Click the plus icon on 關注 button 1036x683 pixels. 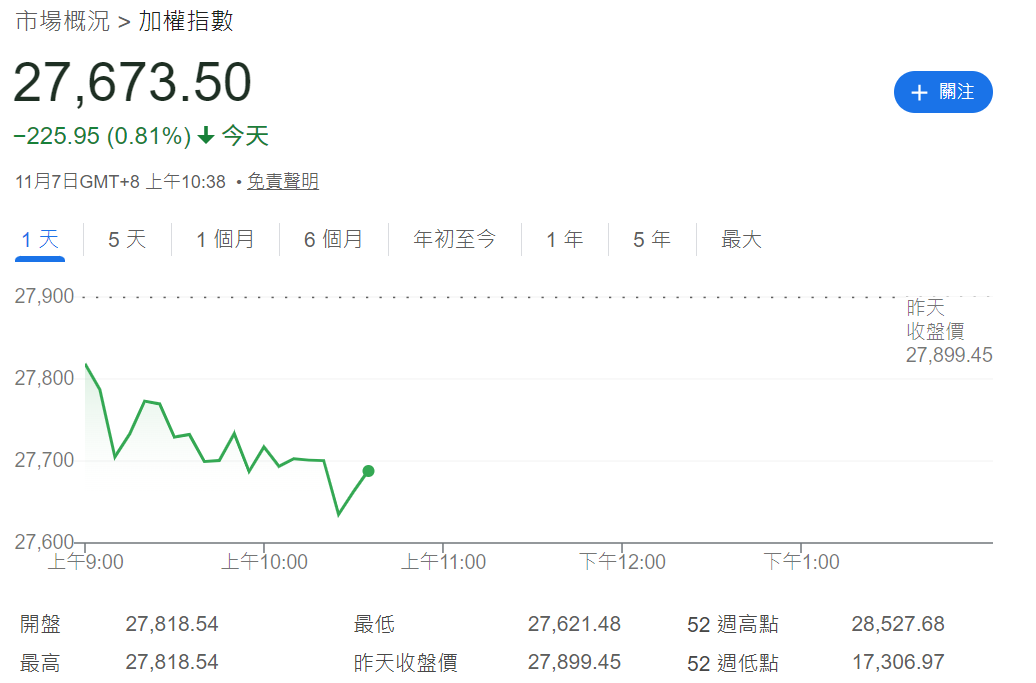(919, 92)
